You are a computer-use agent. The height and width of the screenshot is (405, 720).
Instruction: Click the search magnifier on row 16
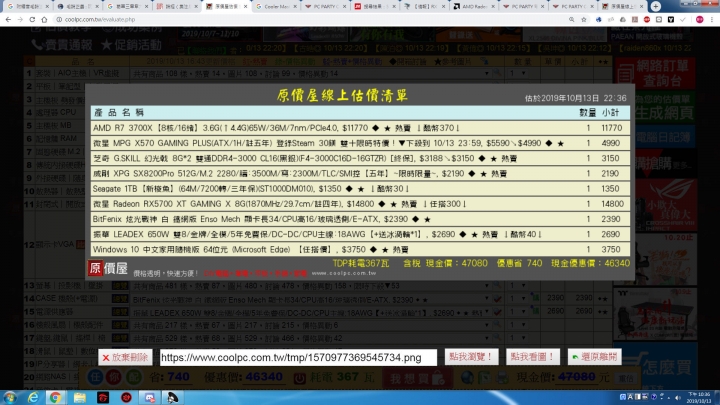click(x=497, y=325)
